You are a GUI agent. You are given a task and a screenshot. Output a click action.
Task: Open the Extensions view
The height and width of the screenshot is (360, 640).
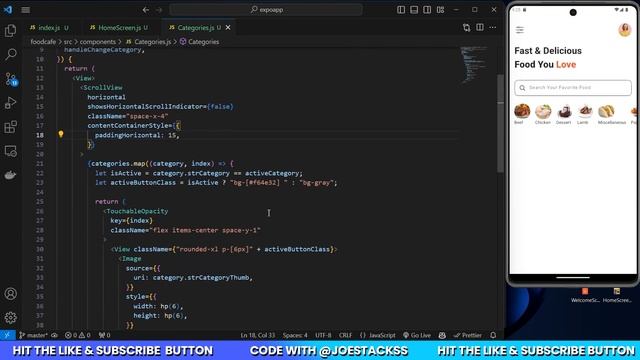[11, 127]
